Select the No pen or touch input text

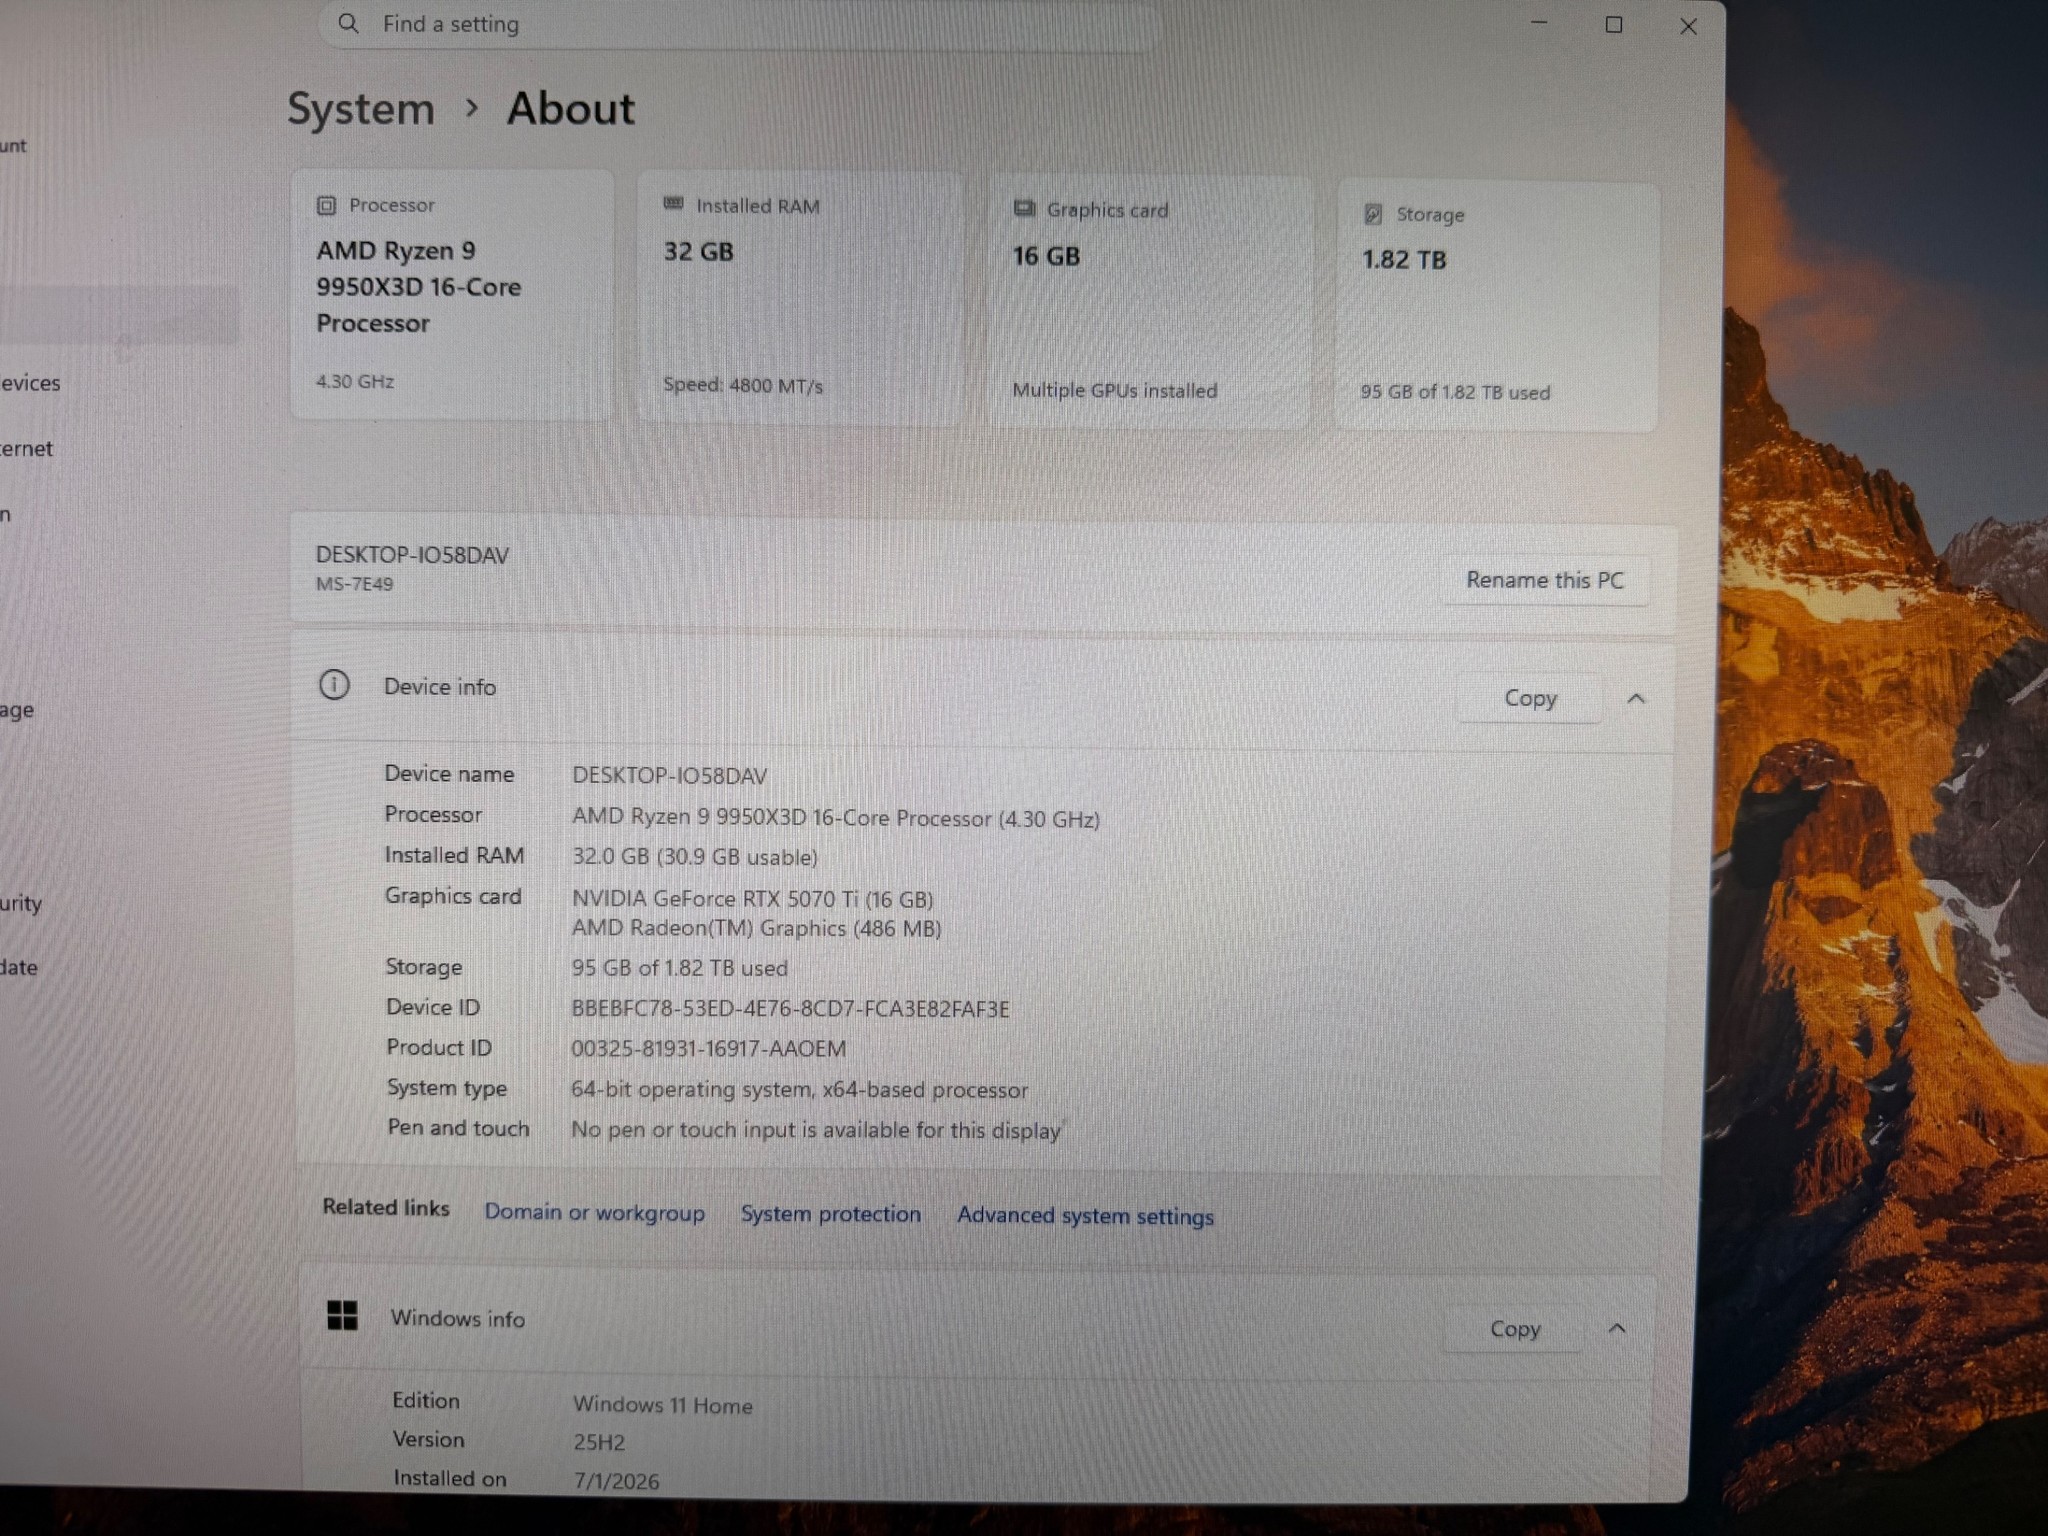tap(815, 1131)
